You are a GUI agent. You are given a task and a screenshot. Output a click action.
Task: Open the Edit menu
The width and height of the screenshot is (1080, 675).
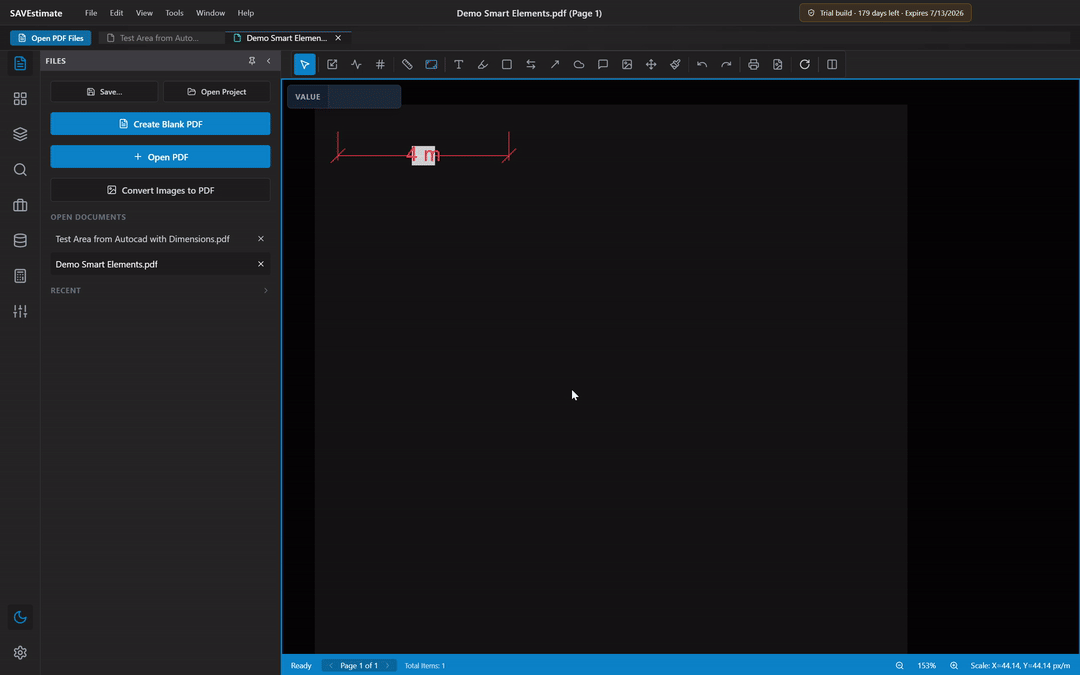tap(116, 12)
